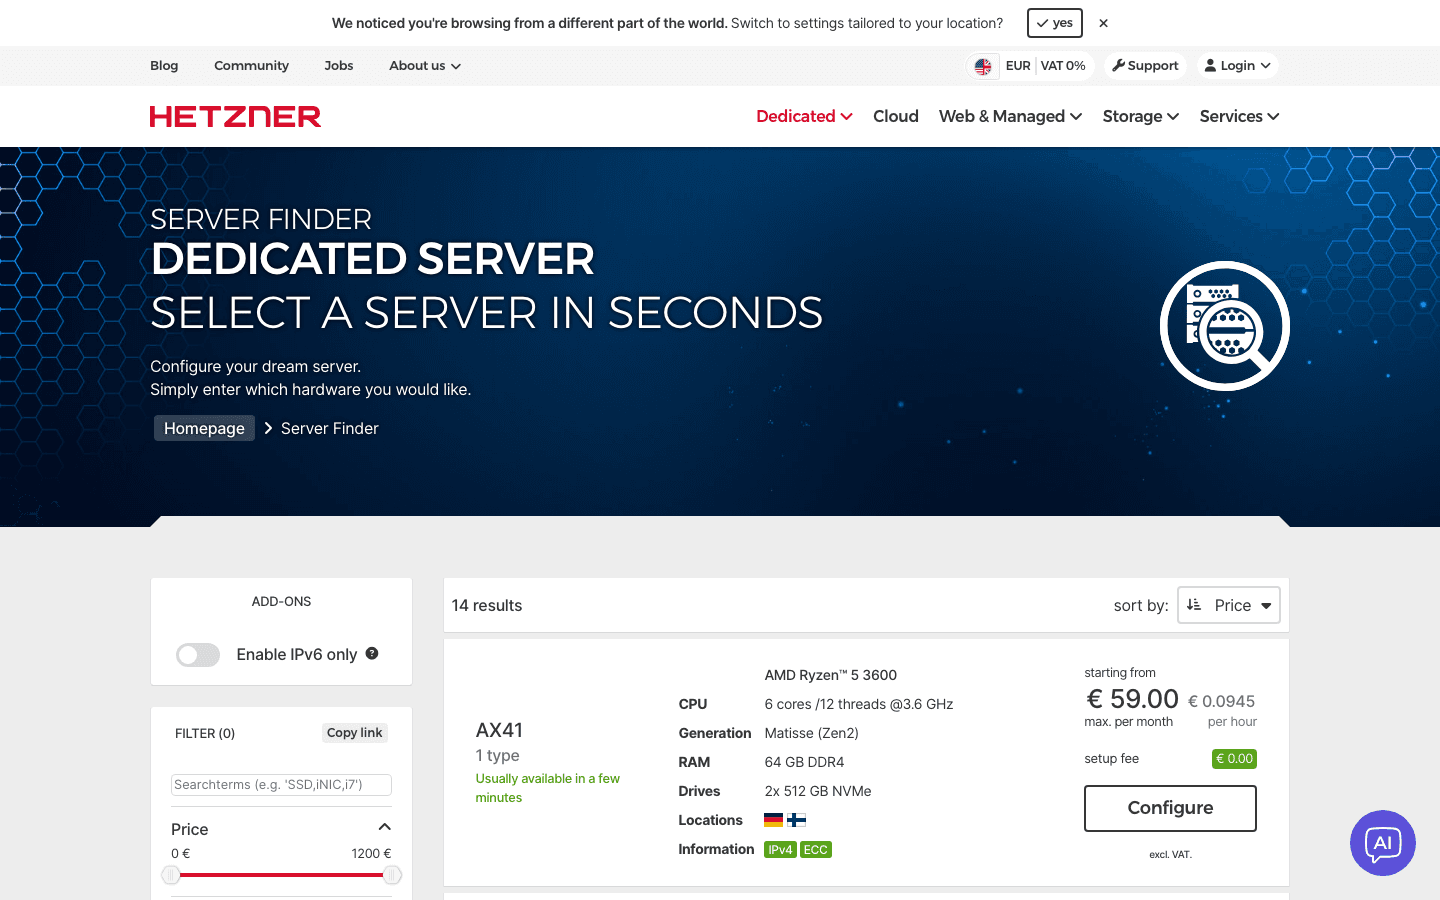
Task: Click 'Matisse (Zen2)' generation value
Action: [812, 733]
